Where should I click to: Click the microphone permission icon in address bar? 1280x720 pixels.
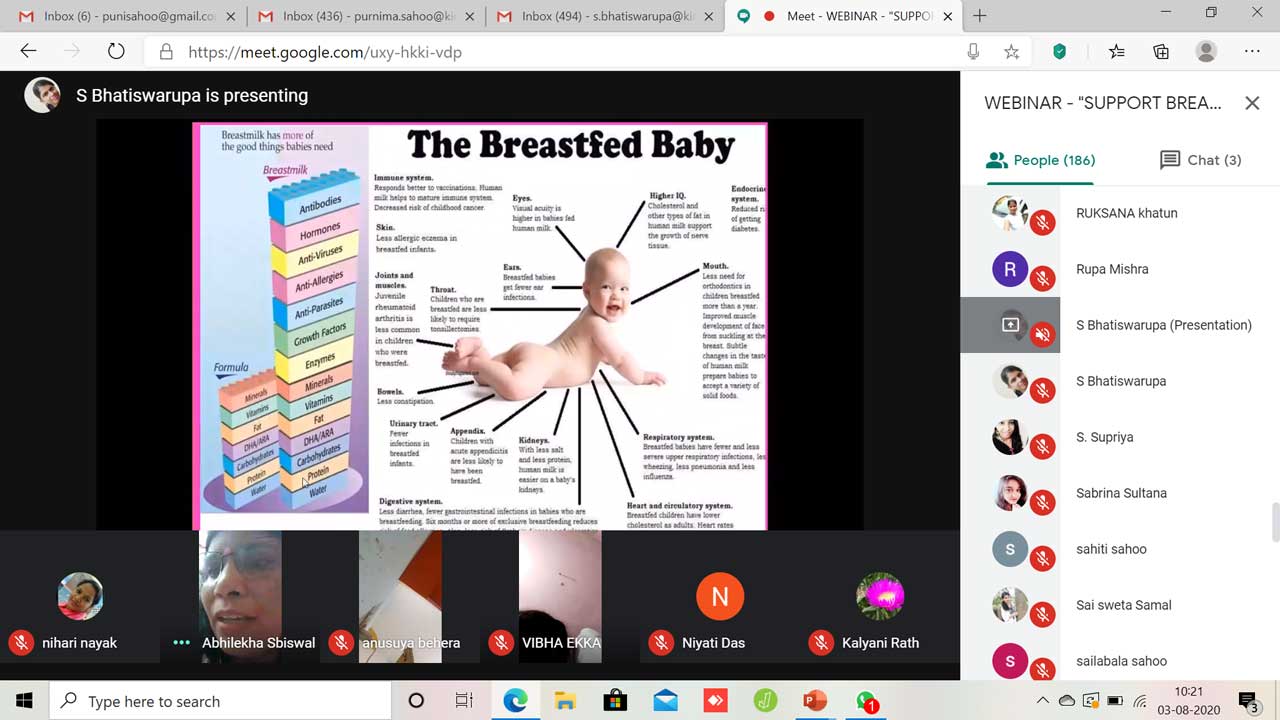pos(973,52)
